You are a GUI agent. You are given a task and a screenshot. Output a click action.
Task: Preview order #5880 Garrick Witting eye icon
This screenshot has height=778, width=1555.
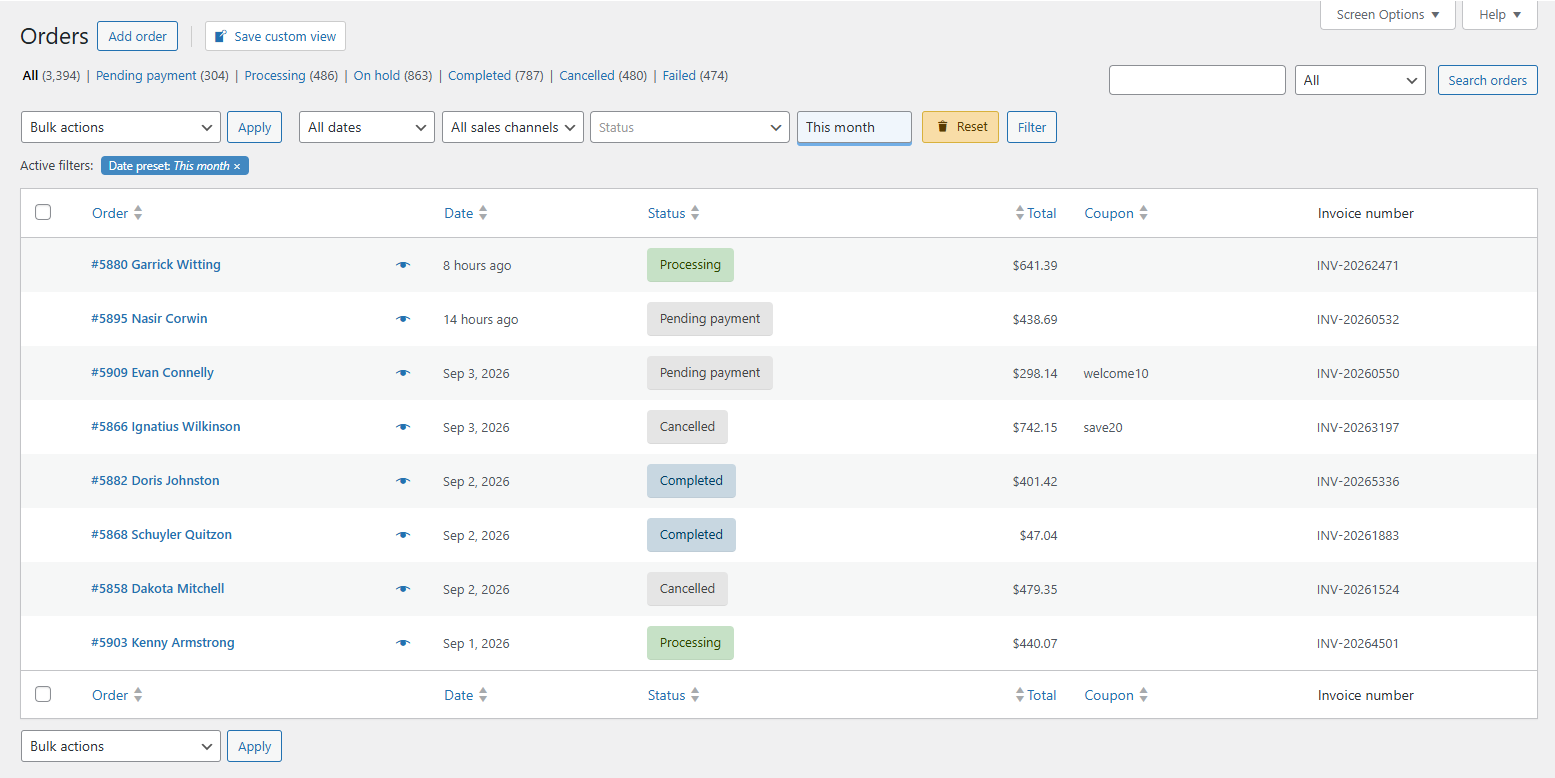point(403,265)
